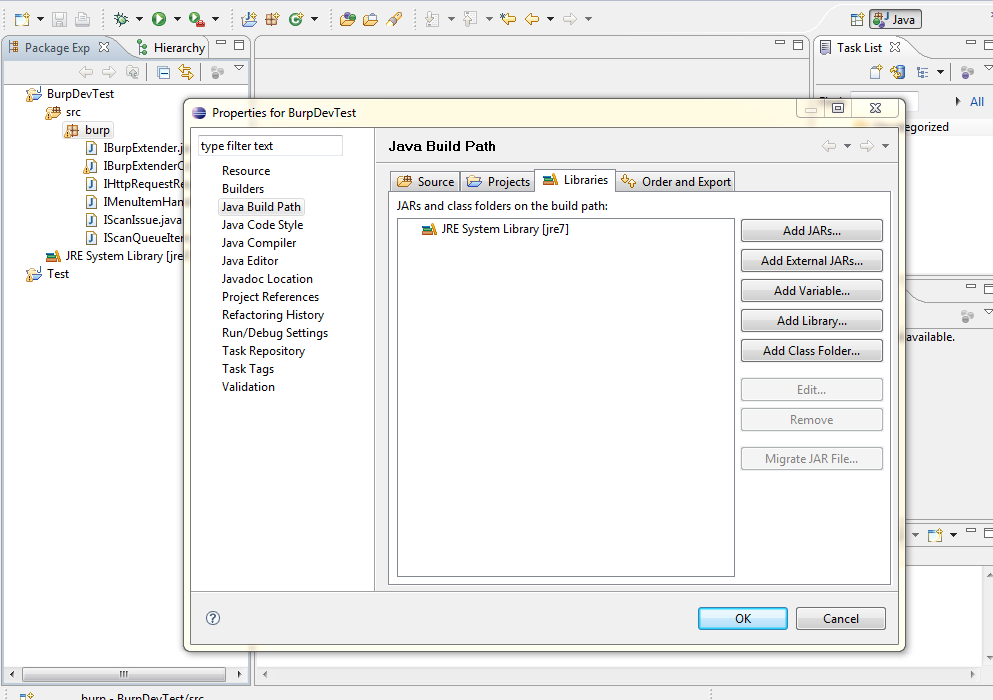Screen dimensions: 993x700
Task: Click the Run External Tools icon
Action: [197, 19]
